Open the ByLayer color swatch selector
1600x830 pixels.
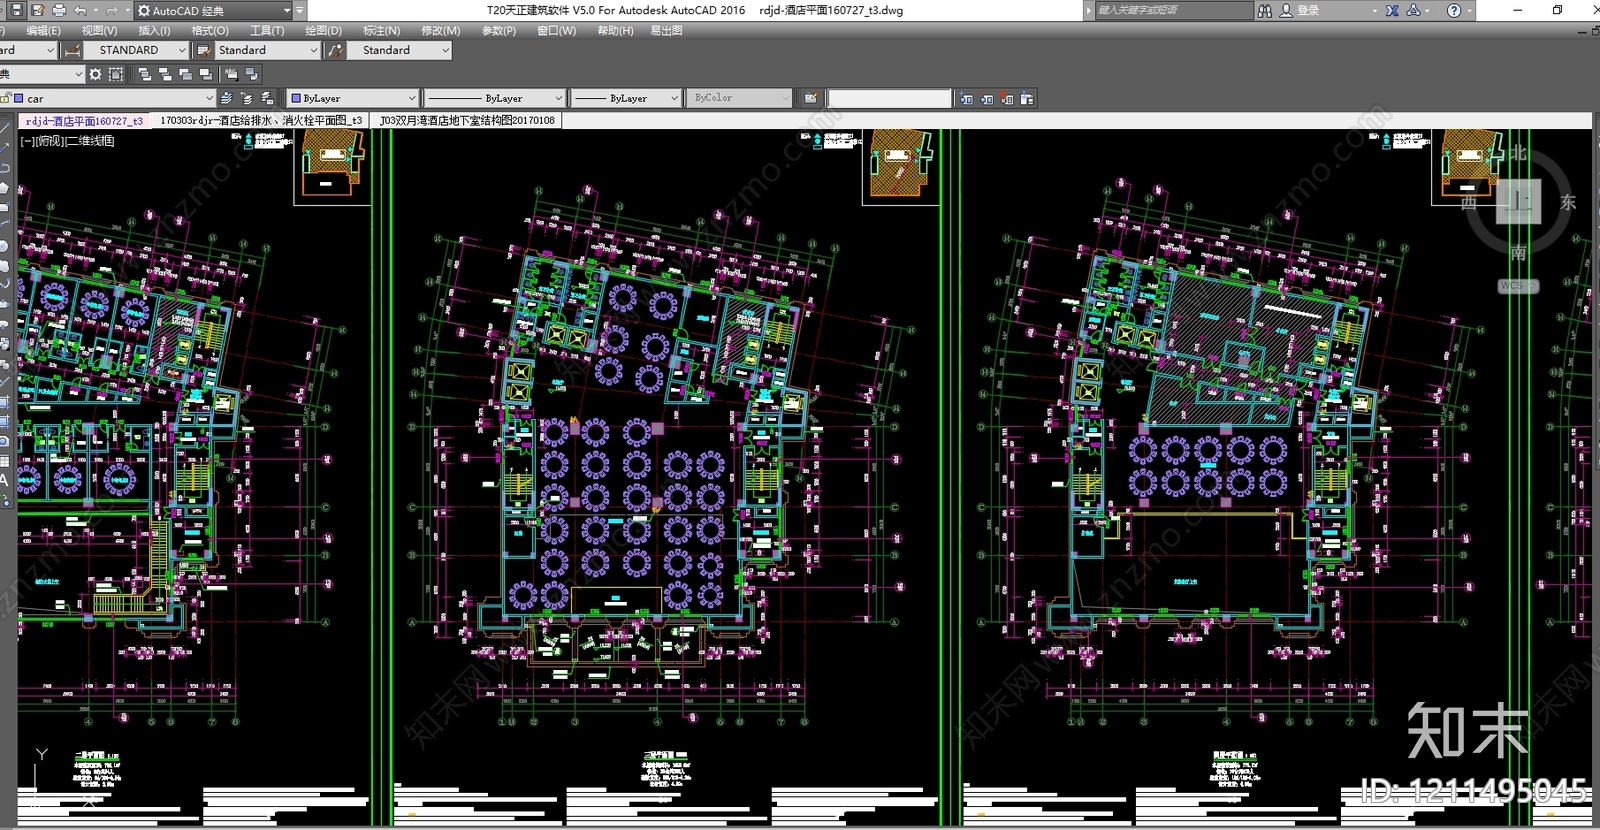click(353, 98)
